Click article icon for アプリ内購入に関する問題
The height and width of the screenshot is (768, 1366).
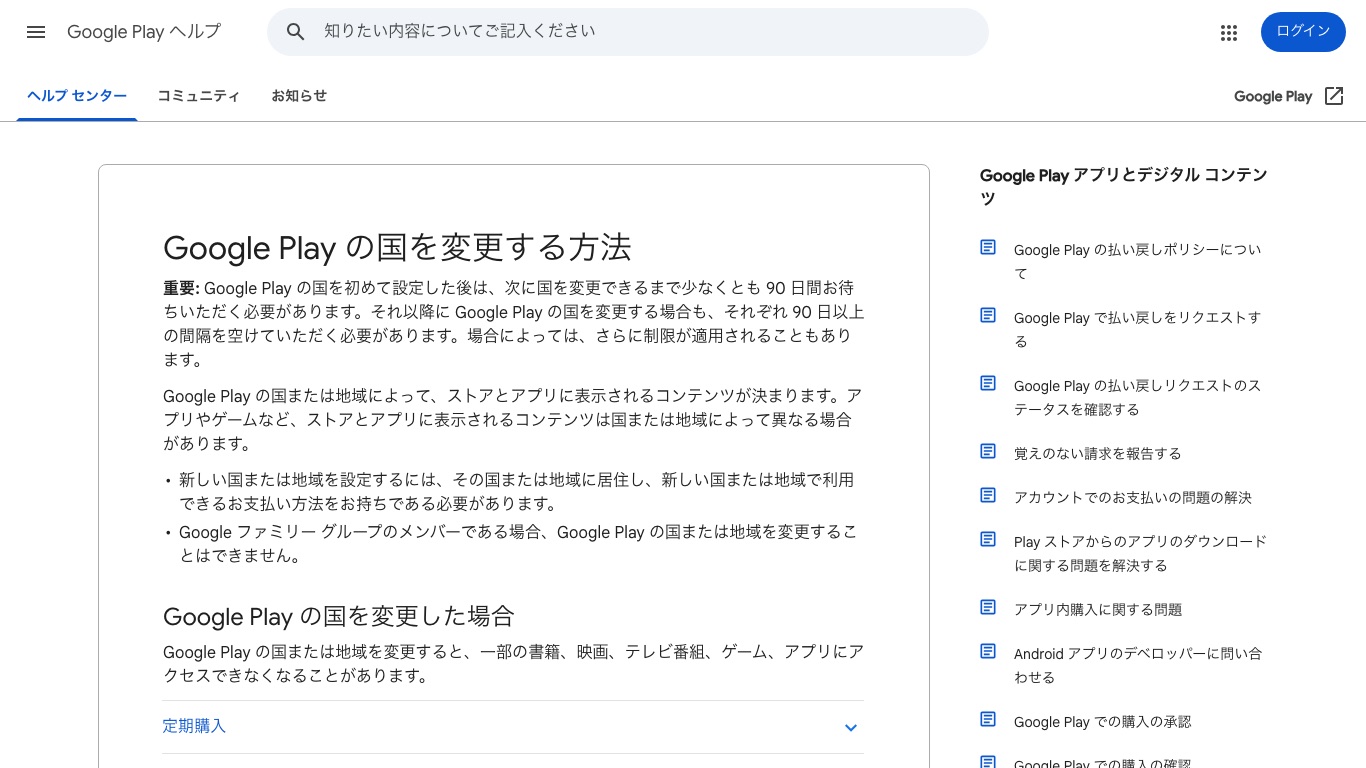pos(988,607)
